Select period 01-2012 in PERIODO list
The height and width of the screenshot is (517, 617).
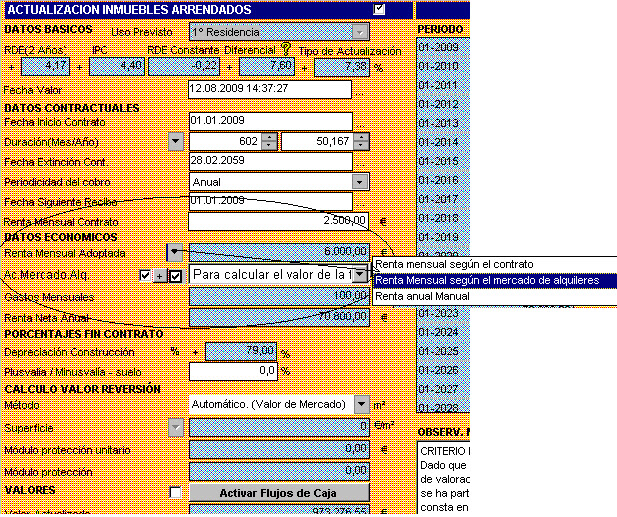pyautogui.click(x=443, y=104)
